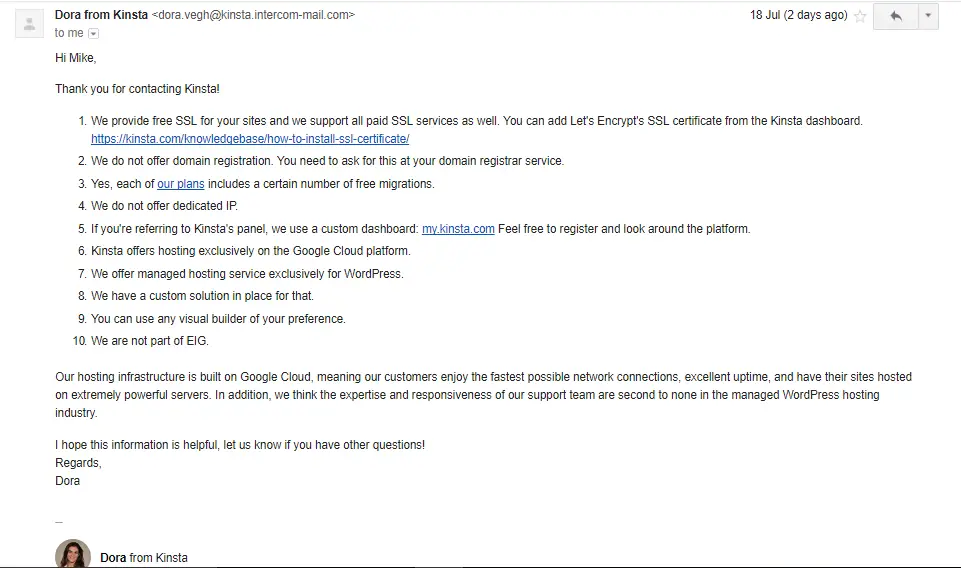
Task: Click the paragraph starting 'Our hosting infrastructure'
Action: (484, 395)
